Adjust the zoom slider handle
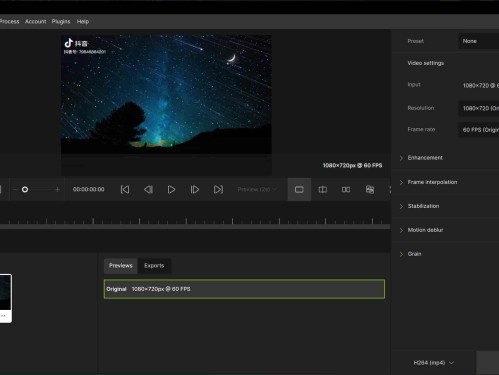Screen dimensions: 499x375 pyautogui.click(x=25, y=189)
